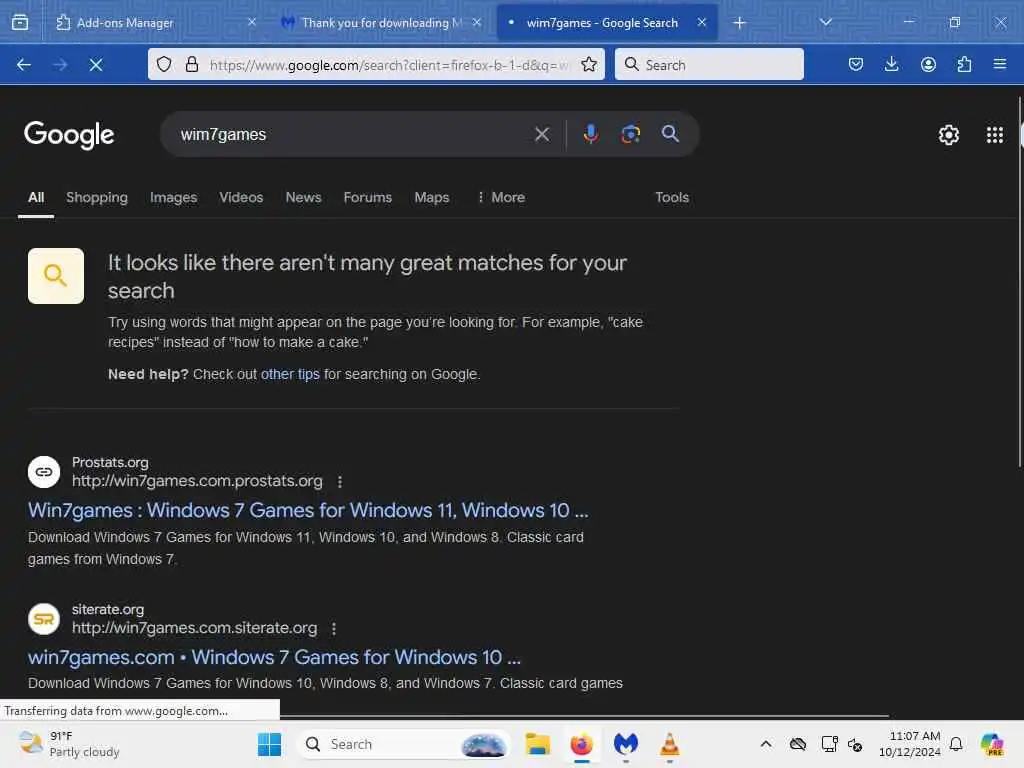Screen dimensions: 1024x768
Task: Select the Images results tab
Action: click(x=173, y=197)
